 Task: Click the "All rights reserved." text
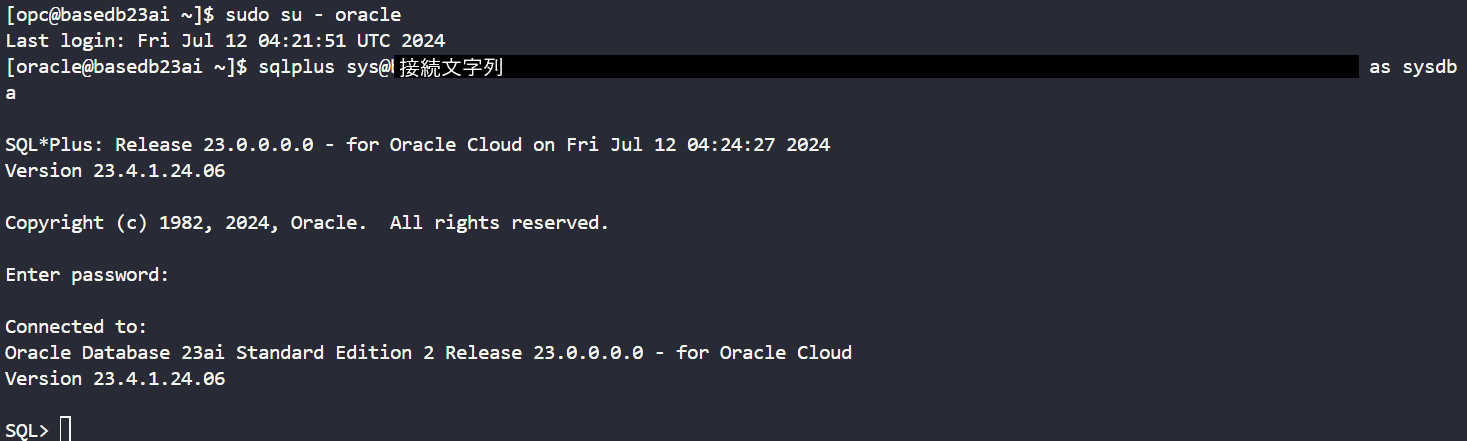(x=499, y=223)
